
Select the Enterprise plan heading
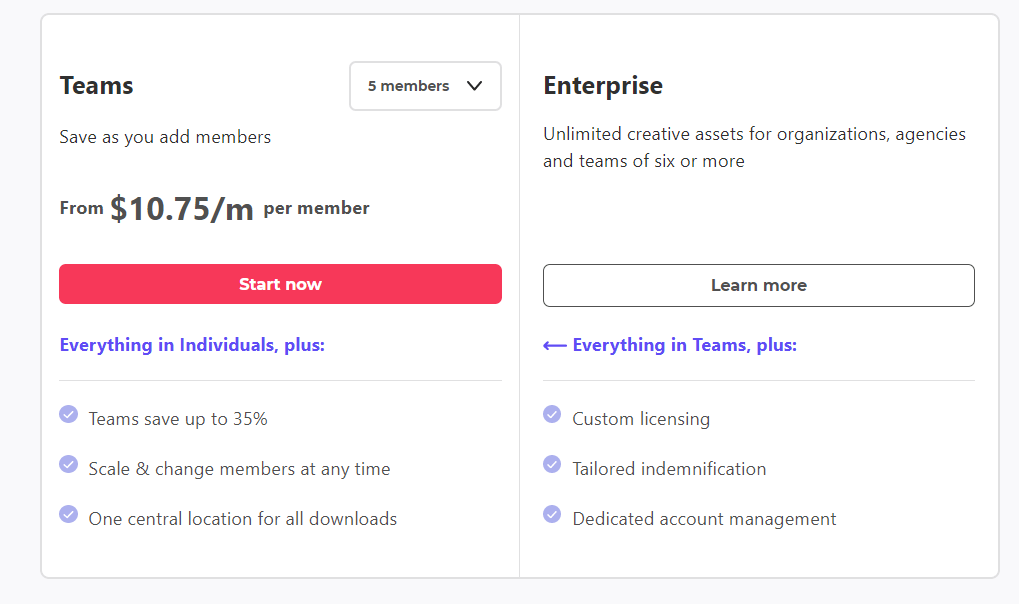pos(602,86)
